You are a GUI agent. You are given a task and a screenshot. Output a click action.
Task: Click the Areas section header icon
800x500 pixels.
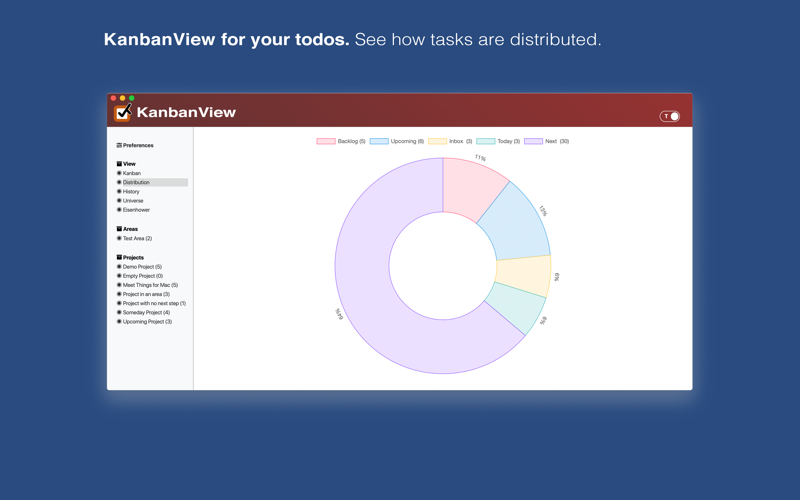coord(119,229)
